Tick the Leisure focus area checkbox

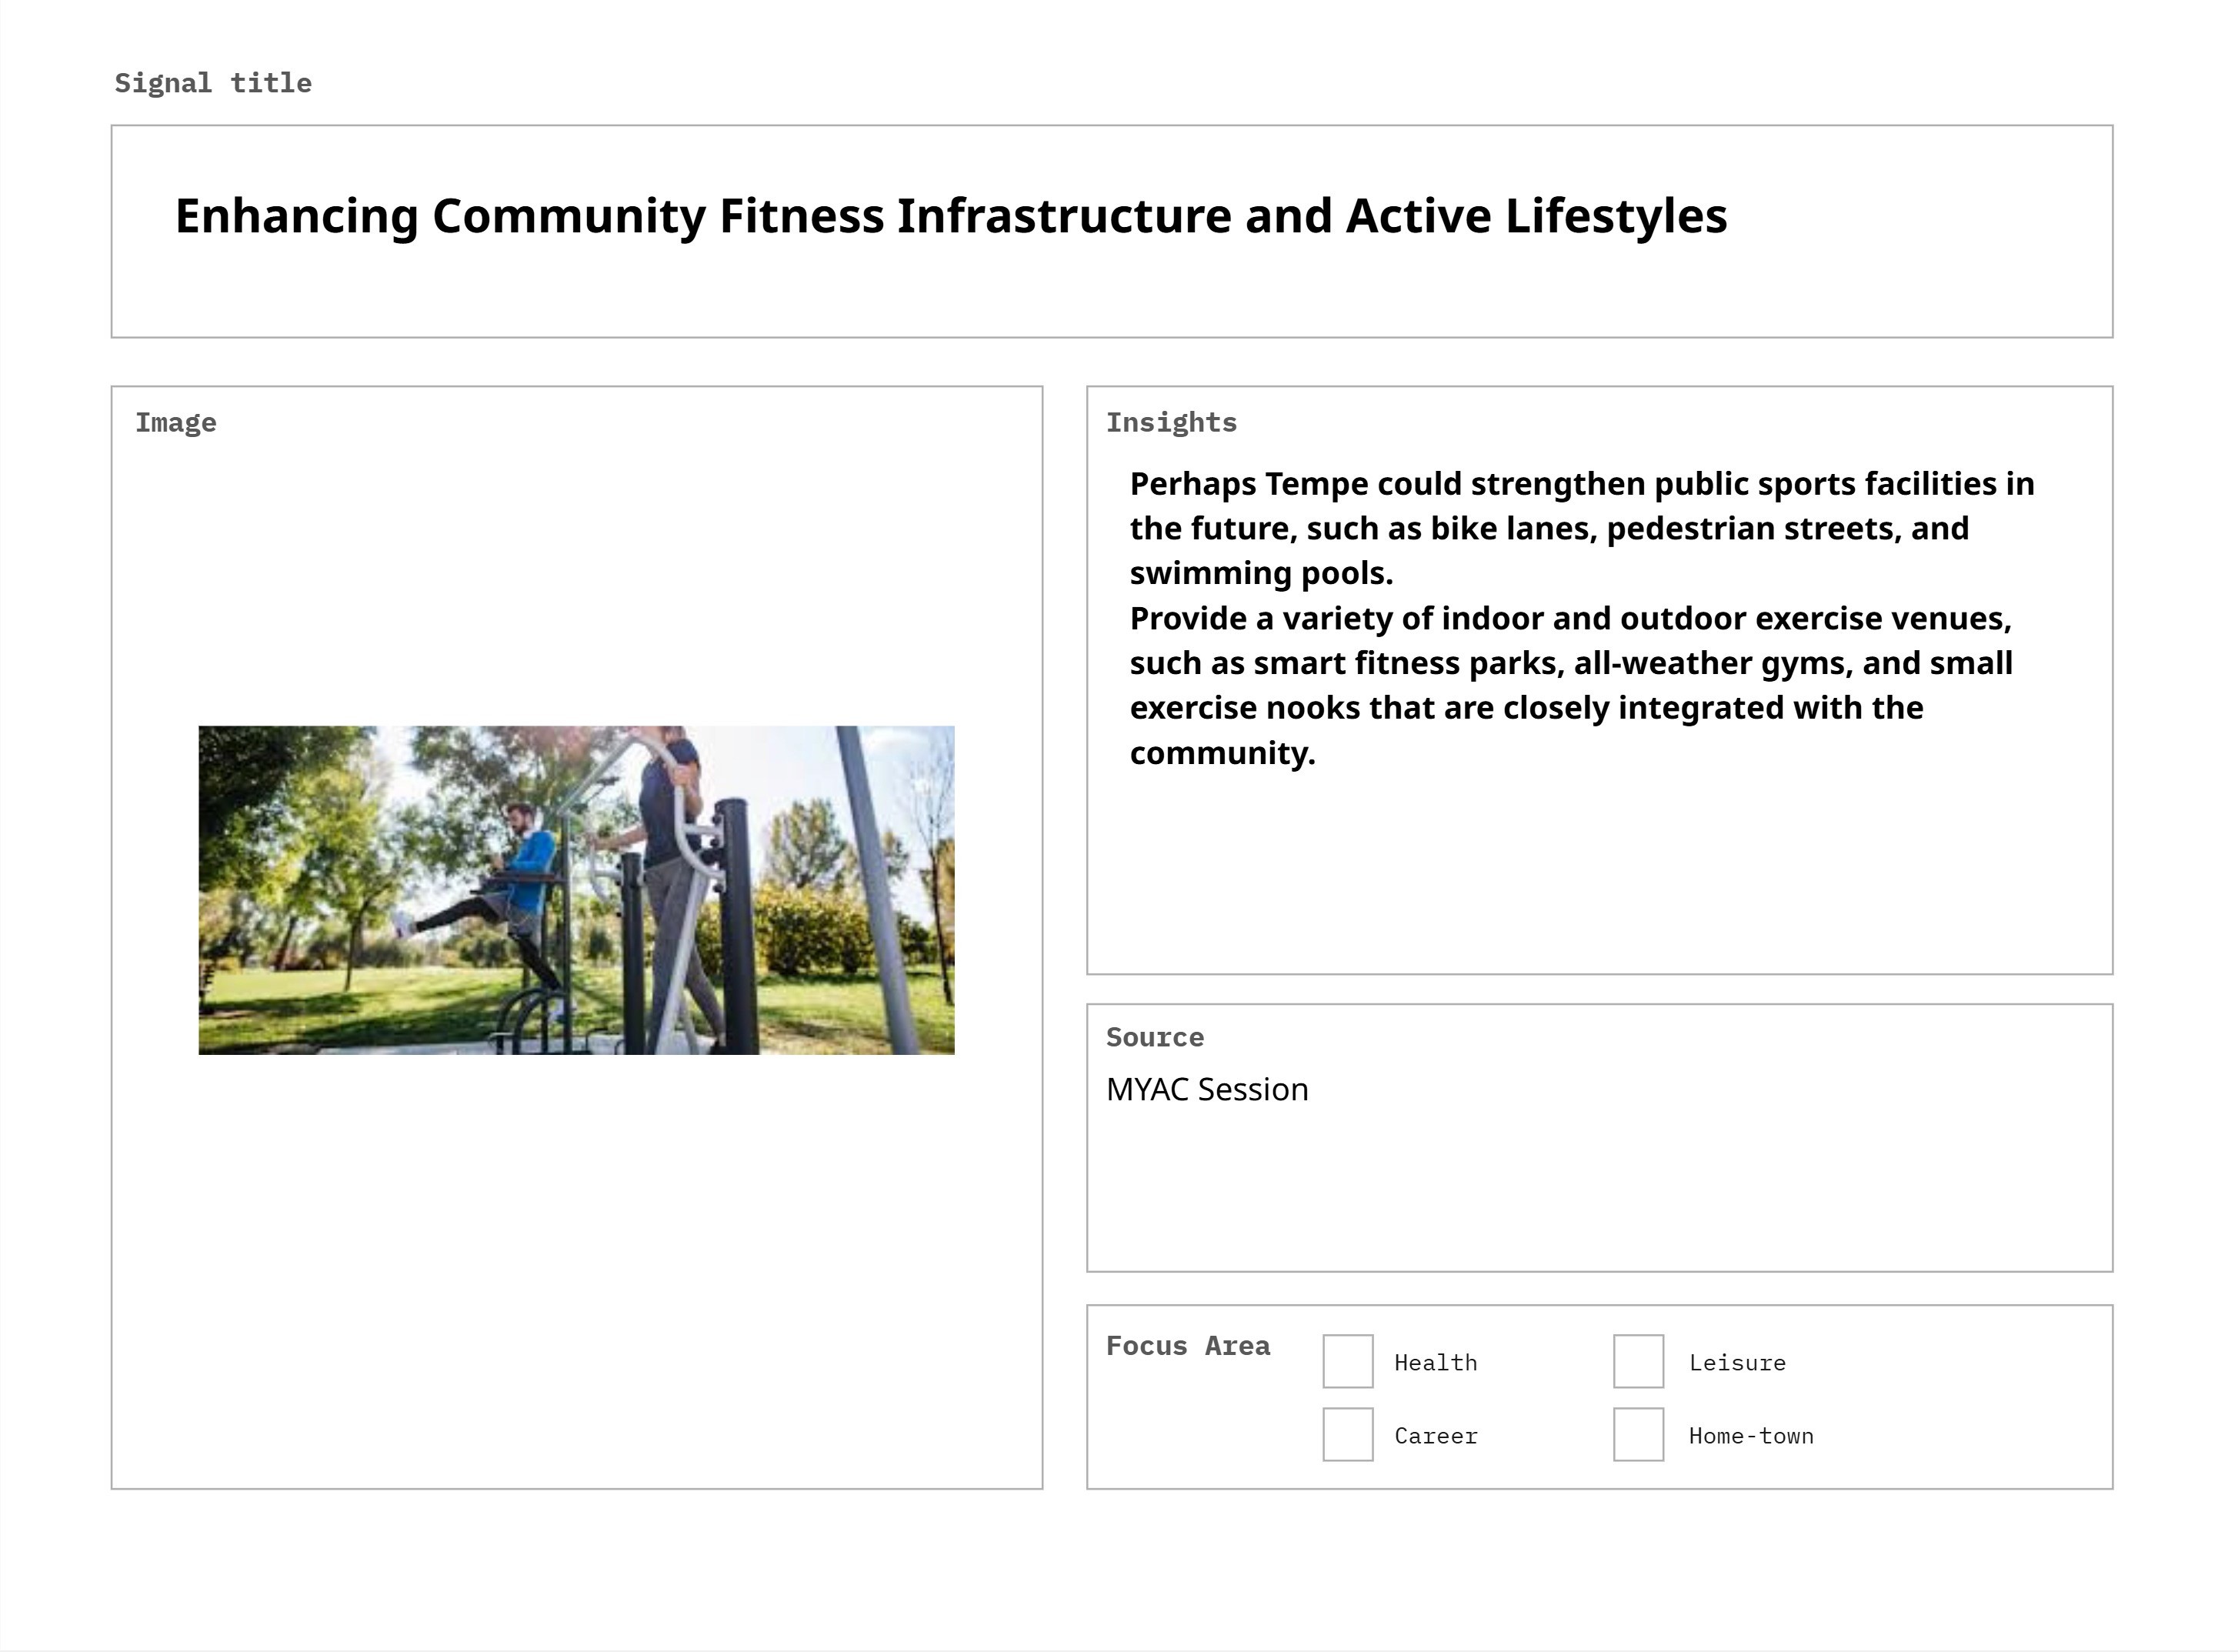click(x=1637, y=1361)
